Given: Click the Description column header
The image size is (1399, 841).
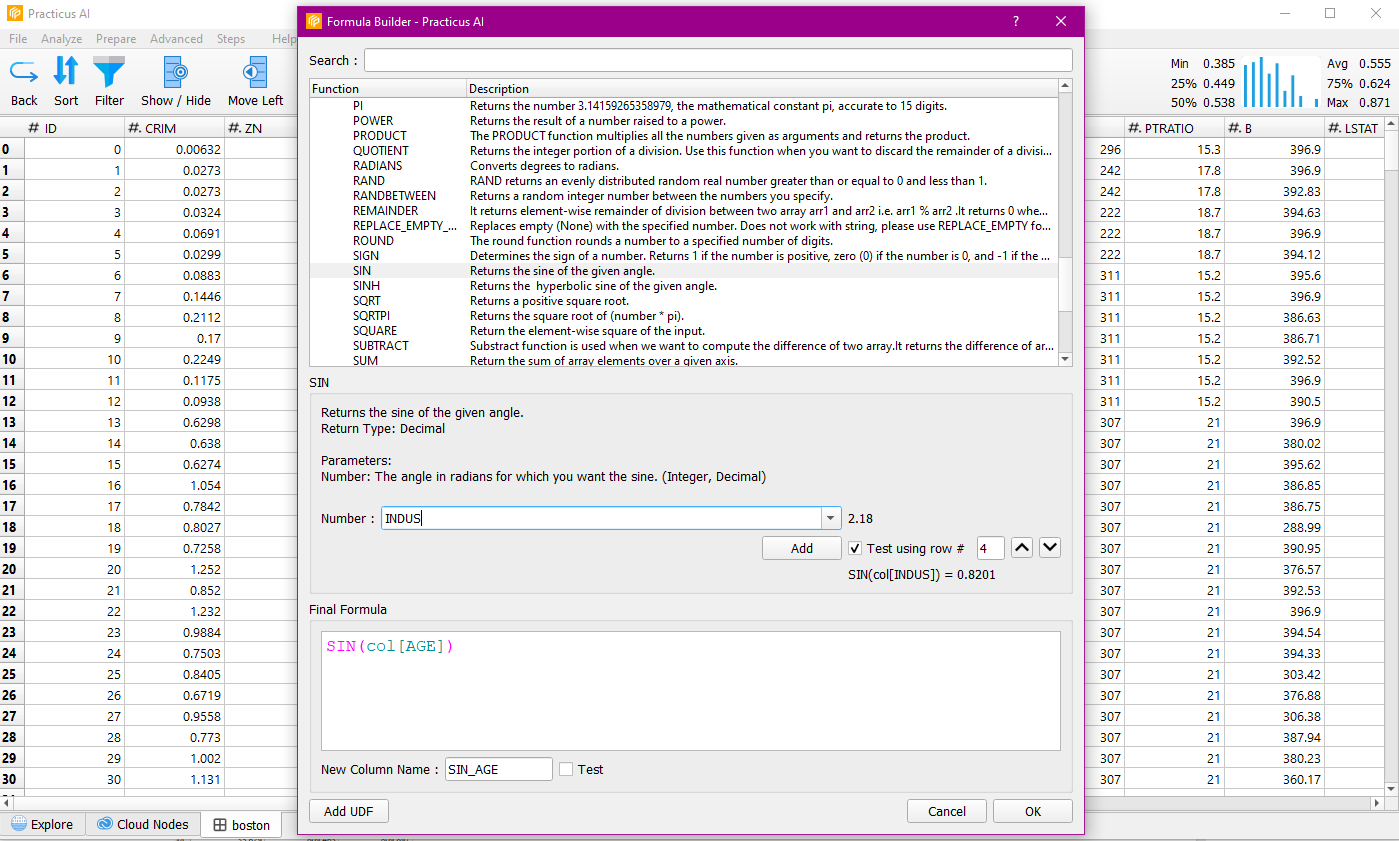Looking at the screenshot, I should click(762, 88).
